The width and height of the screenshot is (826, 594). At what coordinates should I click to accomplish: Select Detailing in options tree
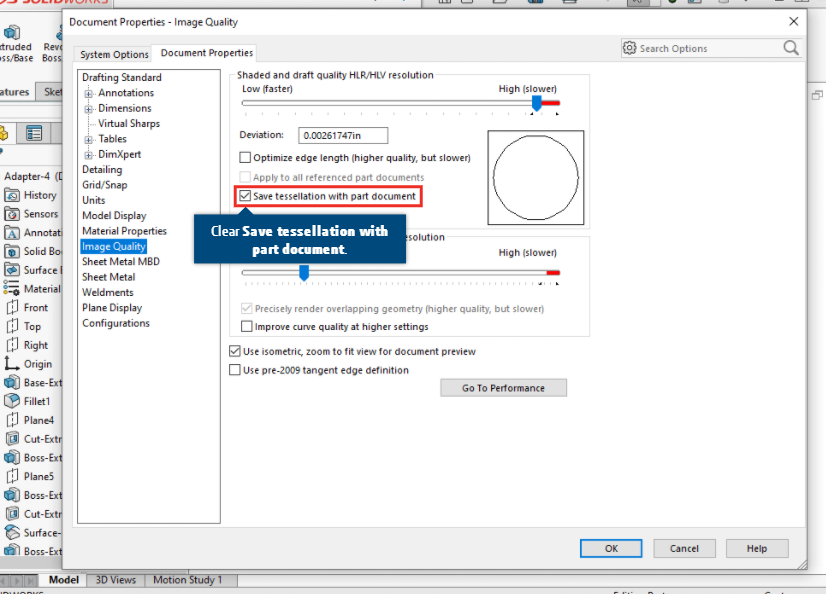[x=102, y=170]
